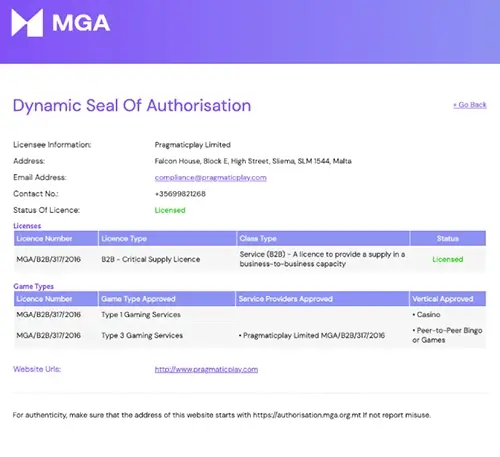This screenshot has height=457, width=500.
Task: Select the Pragmaticplay Limited service provider entry
Action: 312,336
